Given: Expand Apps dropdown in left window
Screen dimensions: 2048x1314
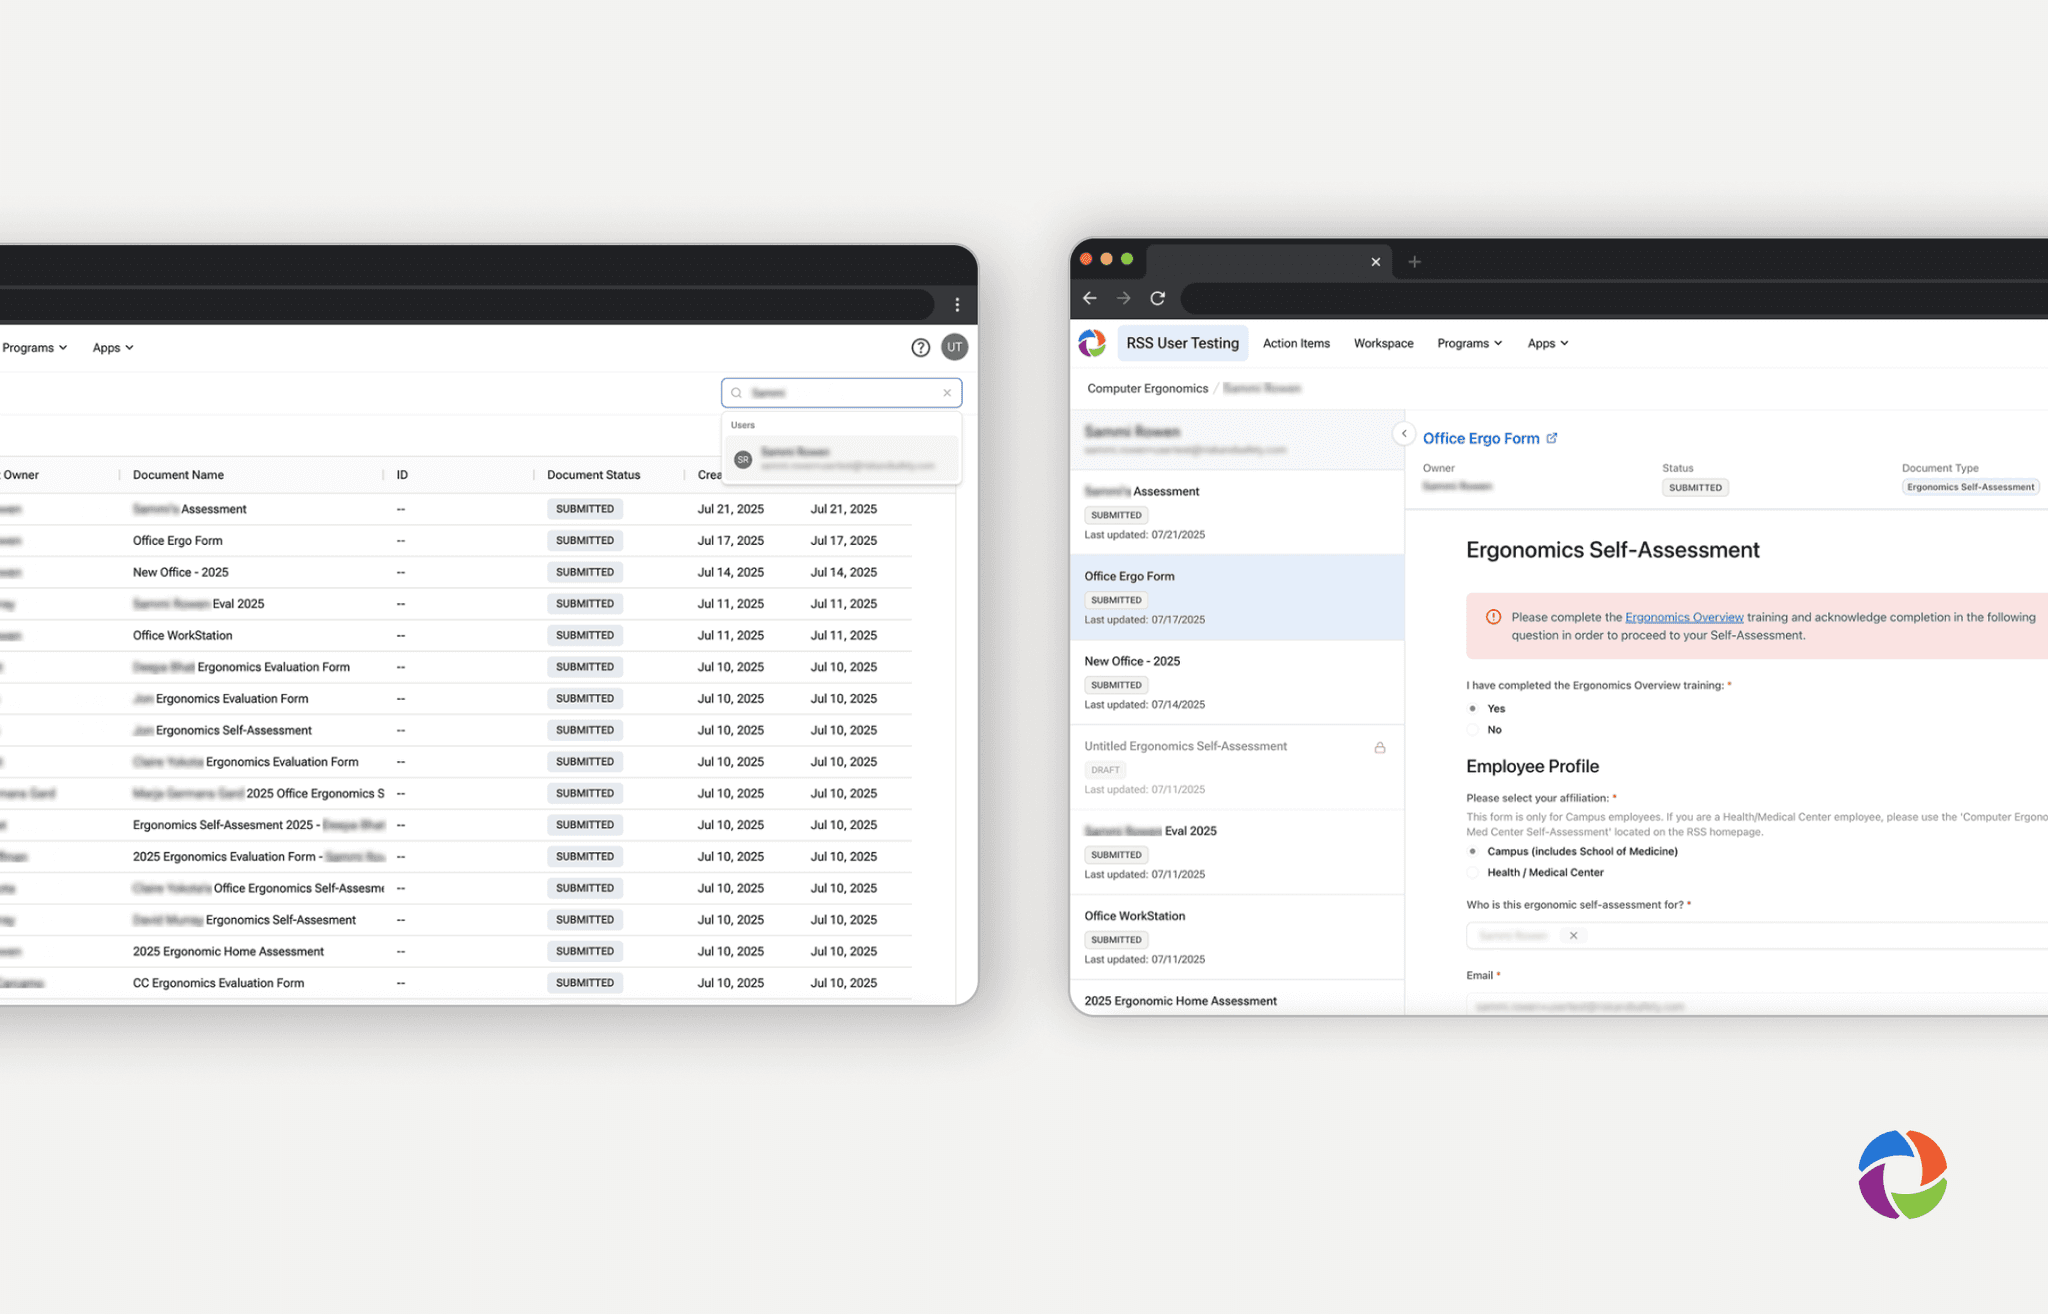Looking at the screenshot, I should (113, 348).
